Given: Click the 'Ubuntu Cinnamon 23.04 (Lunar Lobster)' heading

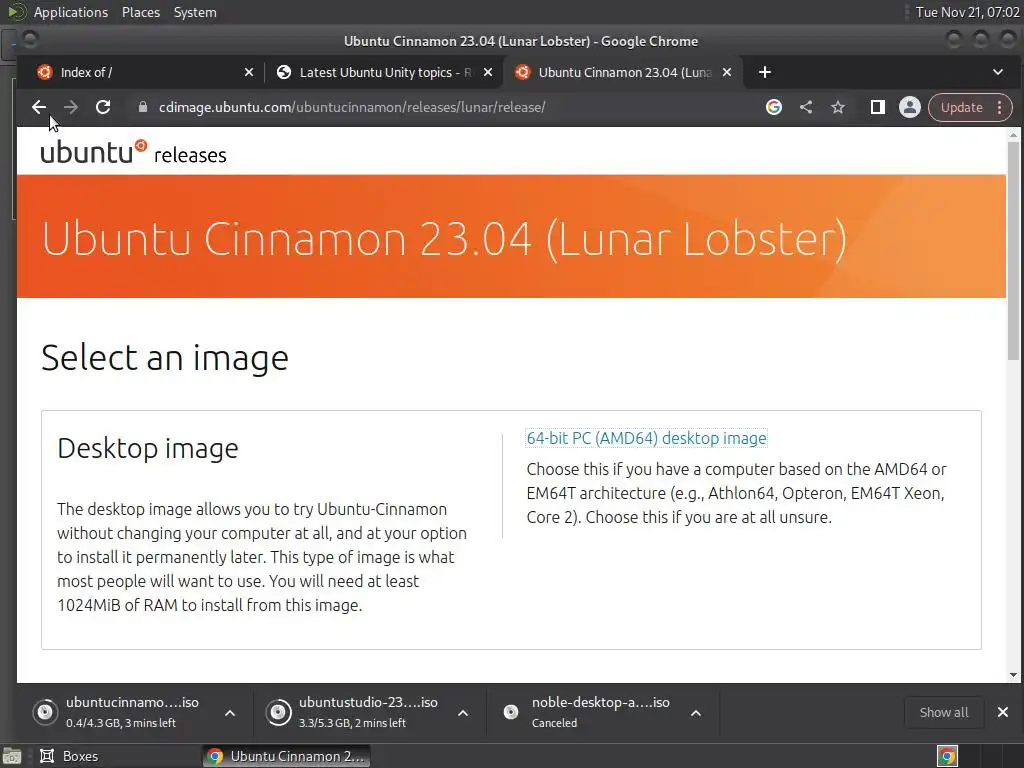Looking at the screenshot, I should click(x=444, y=238).
